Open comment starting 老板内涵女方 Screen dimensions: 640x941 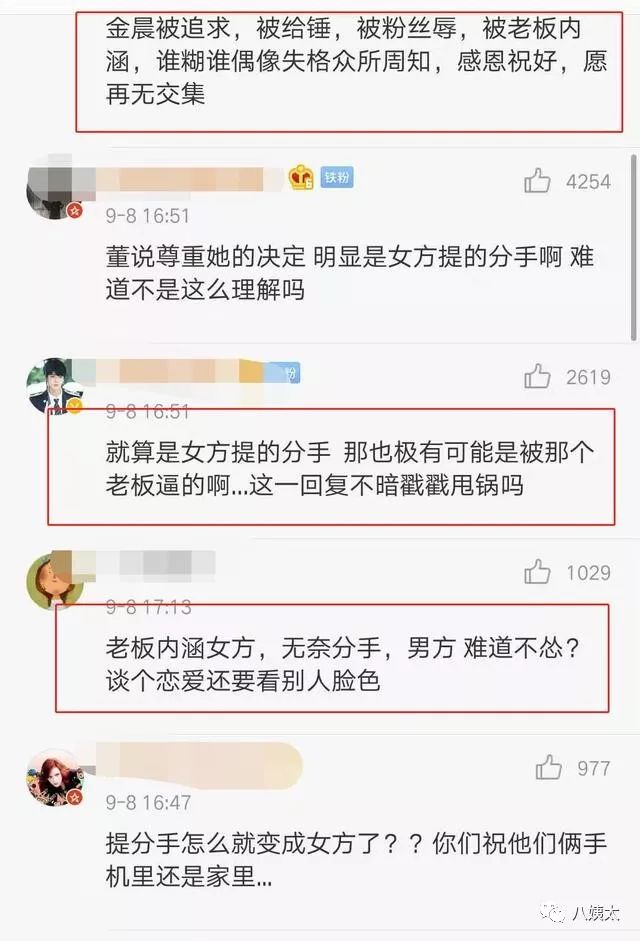(342, 664)
